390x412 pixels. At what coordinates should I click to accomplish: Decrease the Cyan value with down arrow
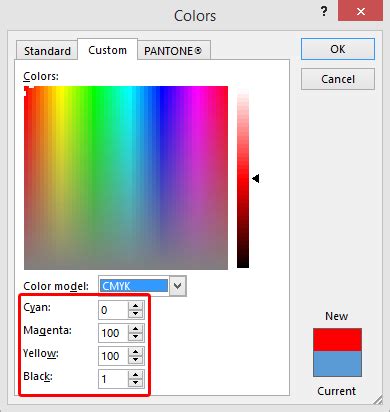coord(135,314)
